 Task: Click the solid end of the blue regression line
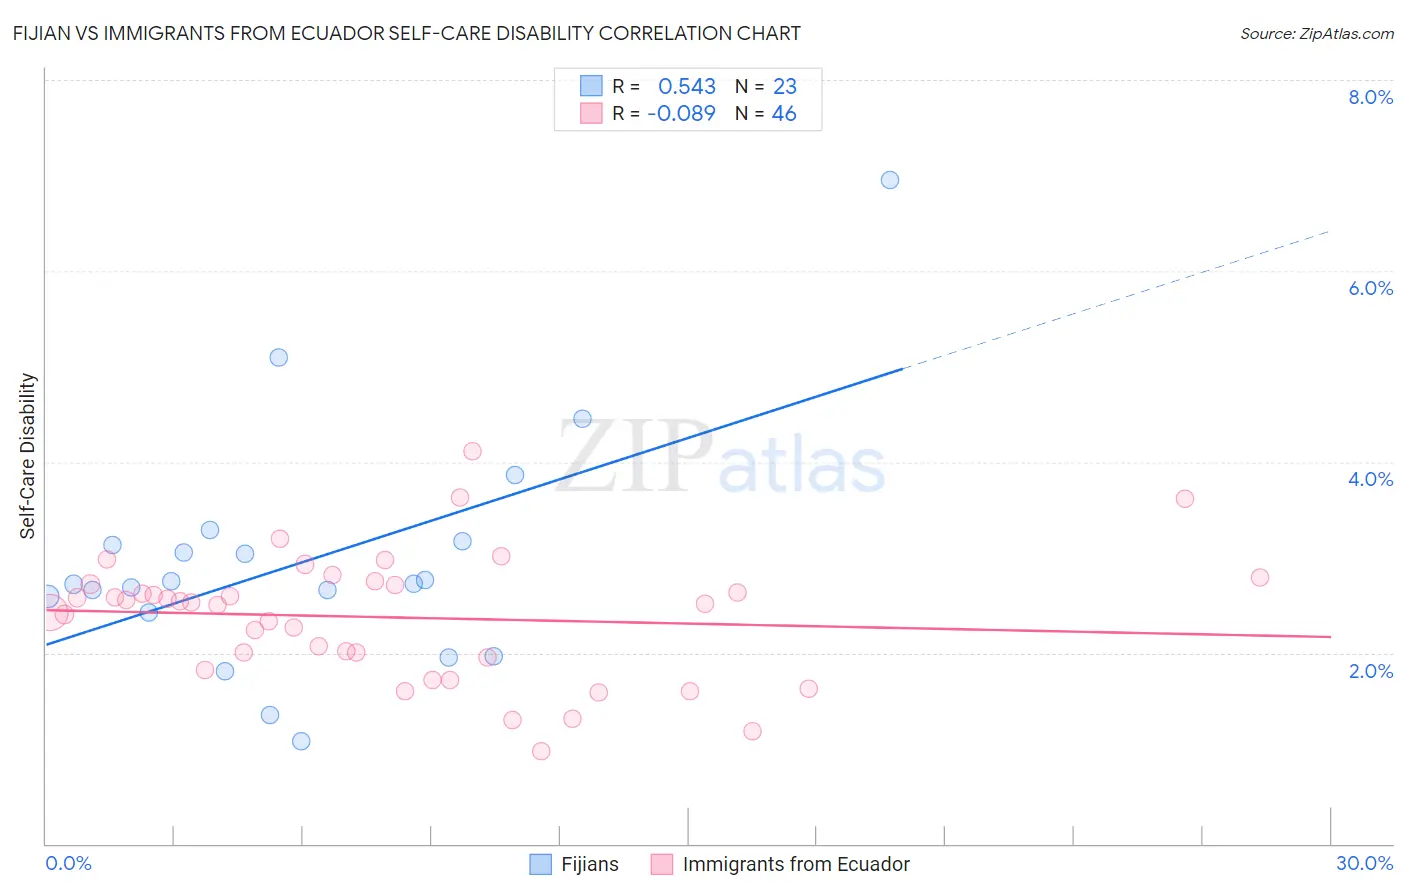click(x=903, y=369)
